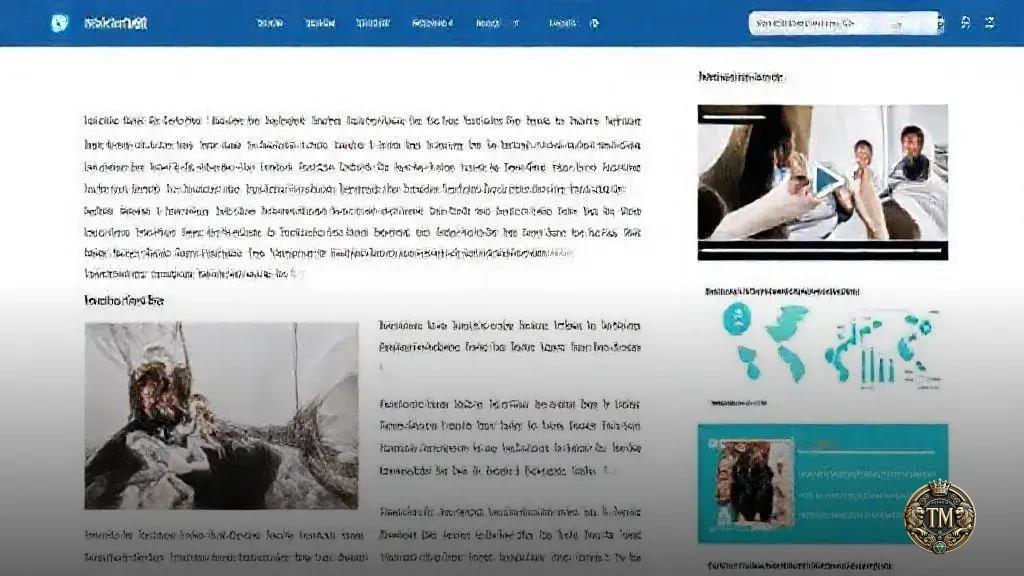The height and width of the screenshot is (576, 1024).
Task: Click the sidebar heading above the video player
Action: point(740,74)
